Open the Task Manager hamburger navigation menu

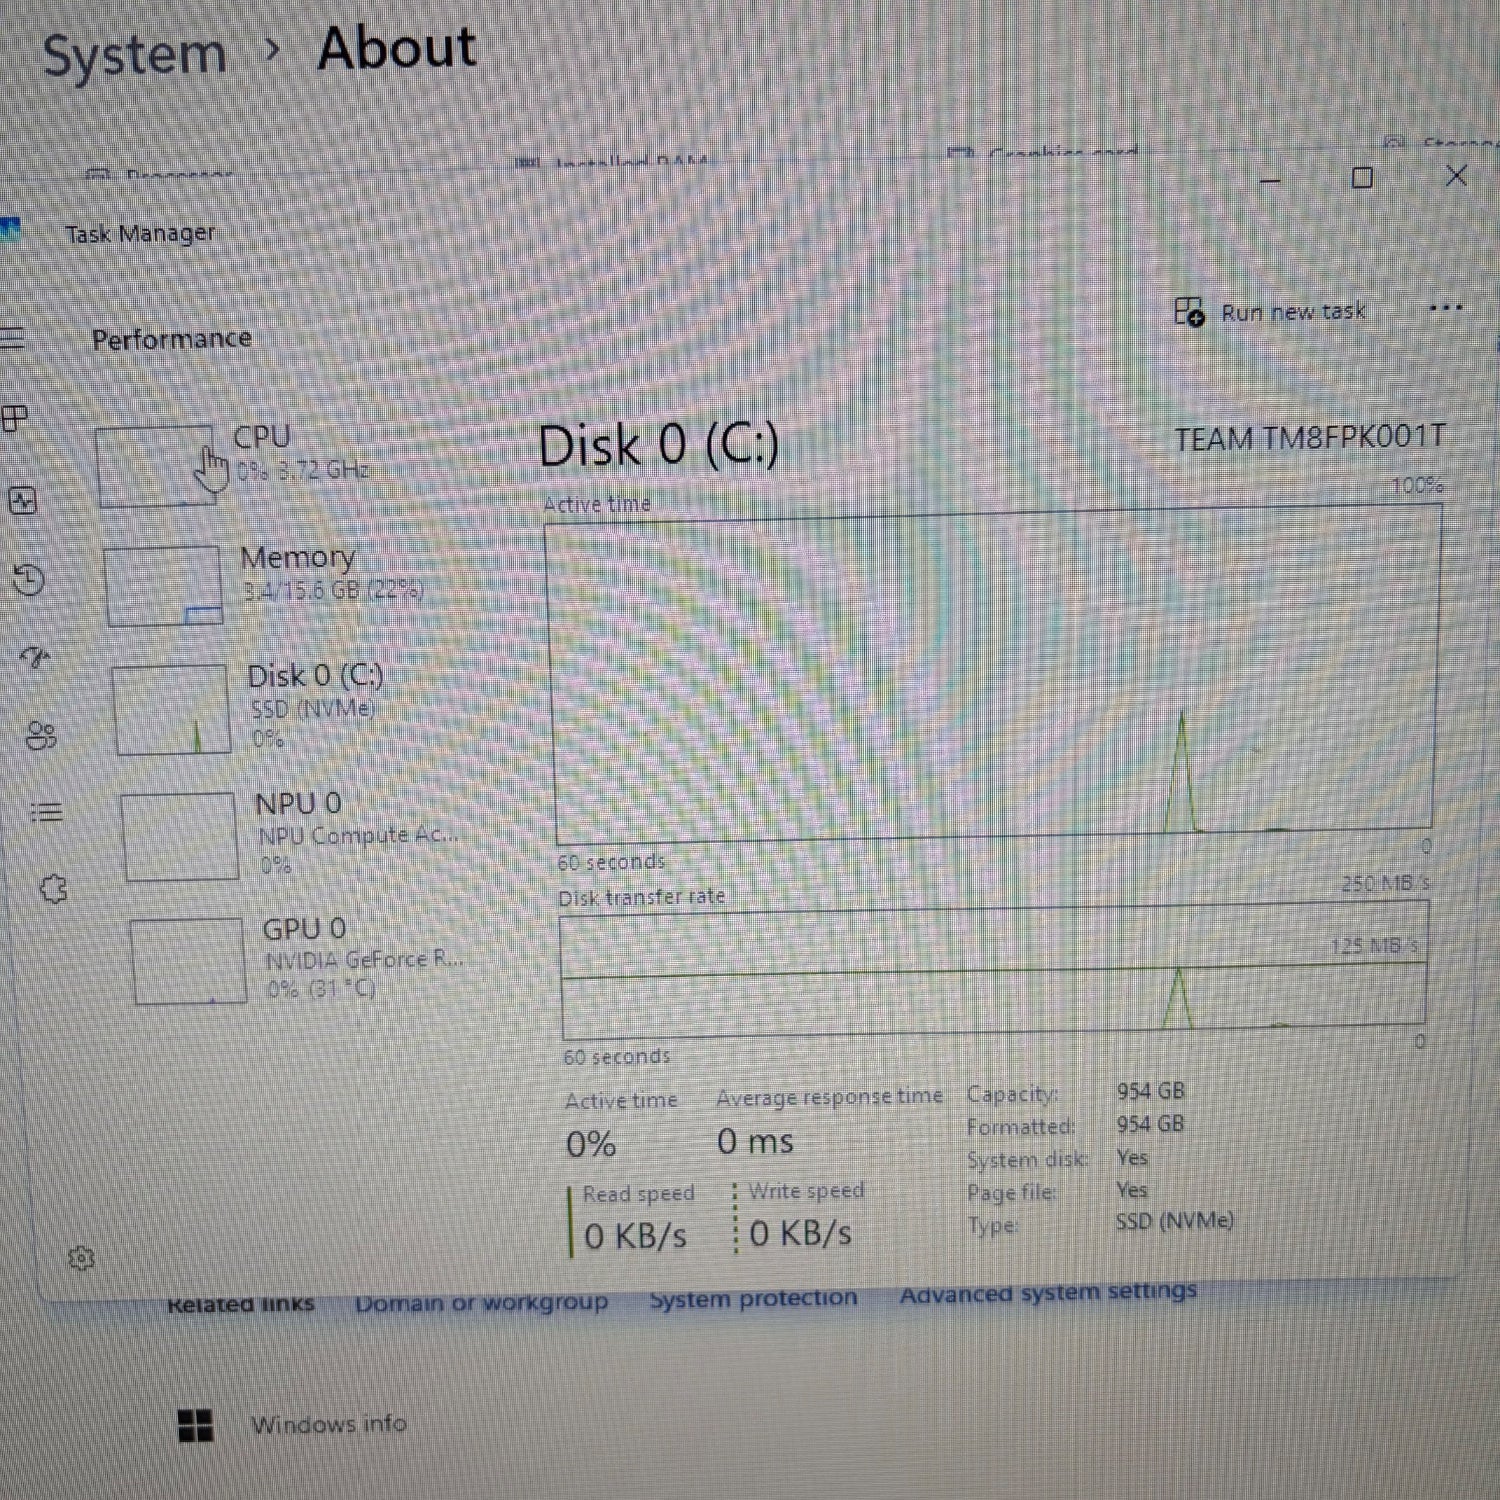click(12, 338)
